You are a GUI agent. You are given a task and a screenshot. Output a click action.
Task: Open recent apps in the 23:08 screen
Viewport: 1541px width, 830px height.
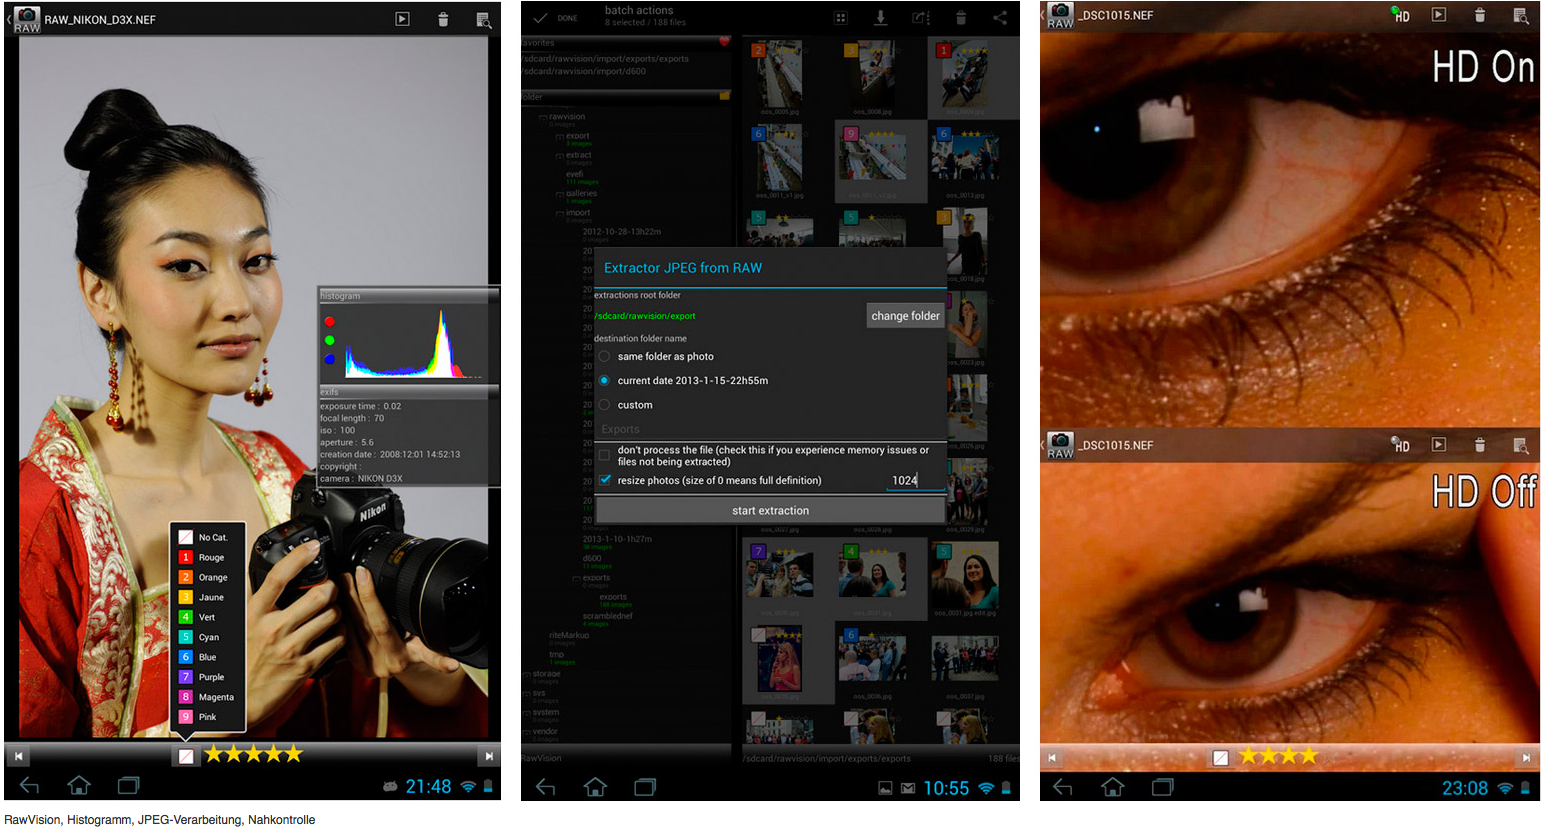1162,788
